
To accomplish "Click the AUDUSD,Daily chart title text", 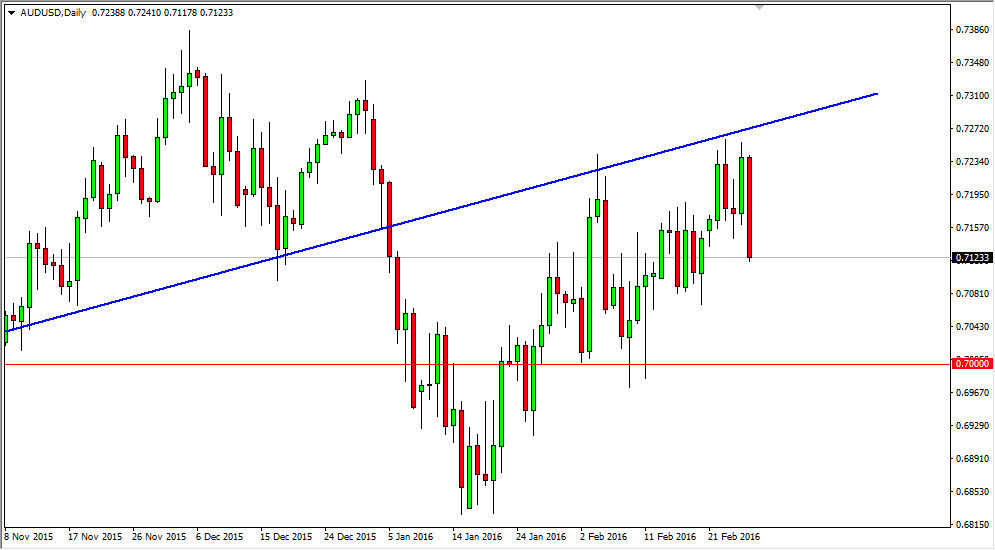I will click(53, 13).
